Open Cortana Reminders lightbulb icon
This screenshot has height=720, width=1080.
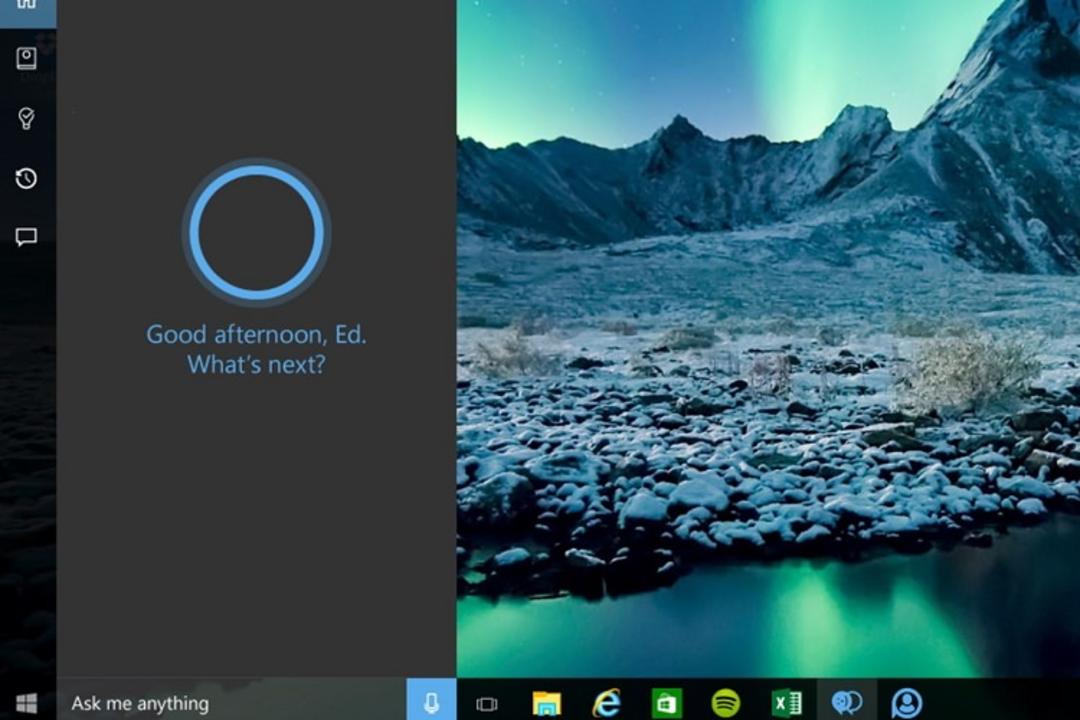26,119
